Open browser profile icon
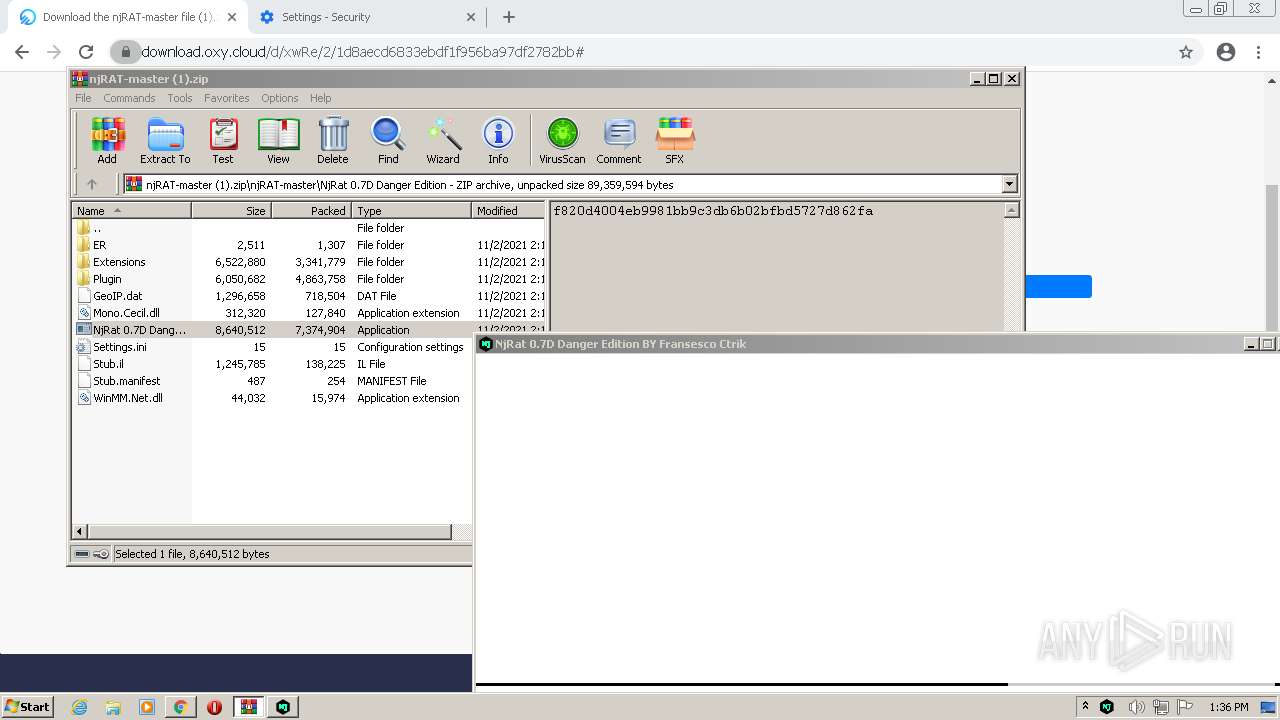This screenshot has height=720, width=1280. click(1226, 52)
